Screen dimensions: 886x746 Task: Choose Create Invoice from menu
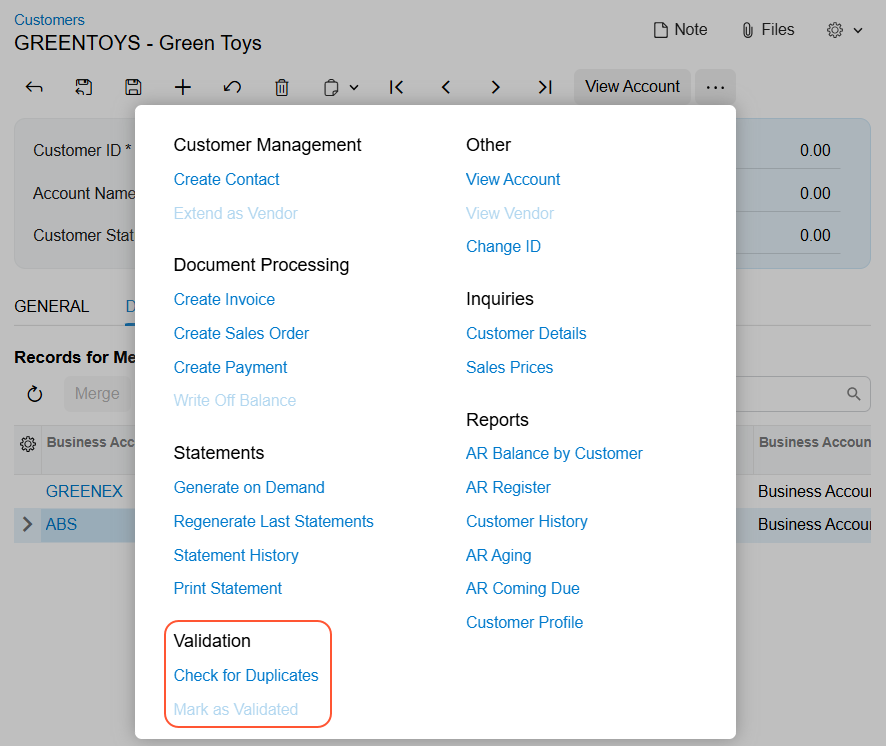224,299
